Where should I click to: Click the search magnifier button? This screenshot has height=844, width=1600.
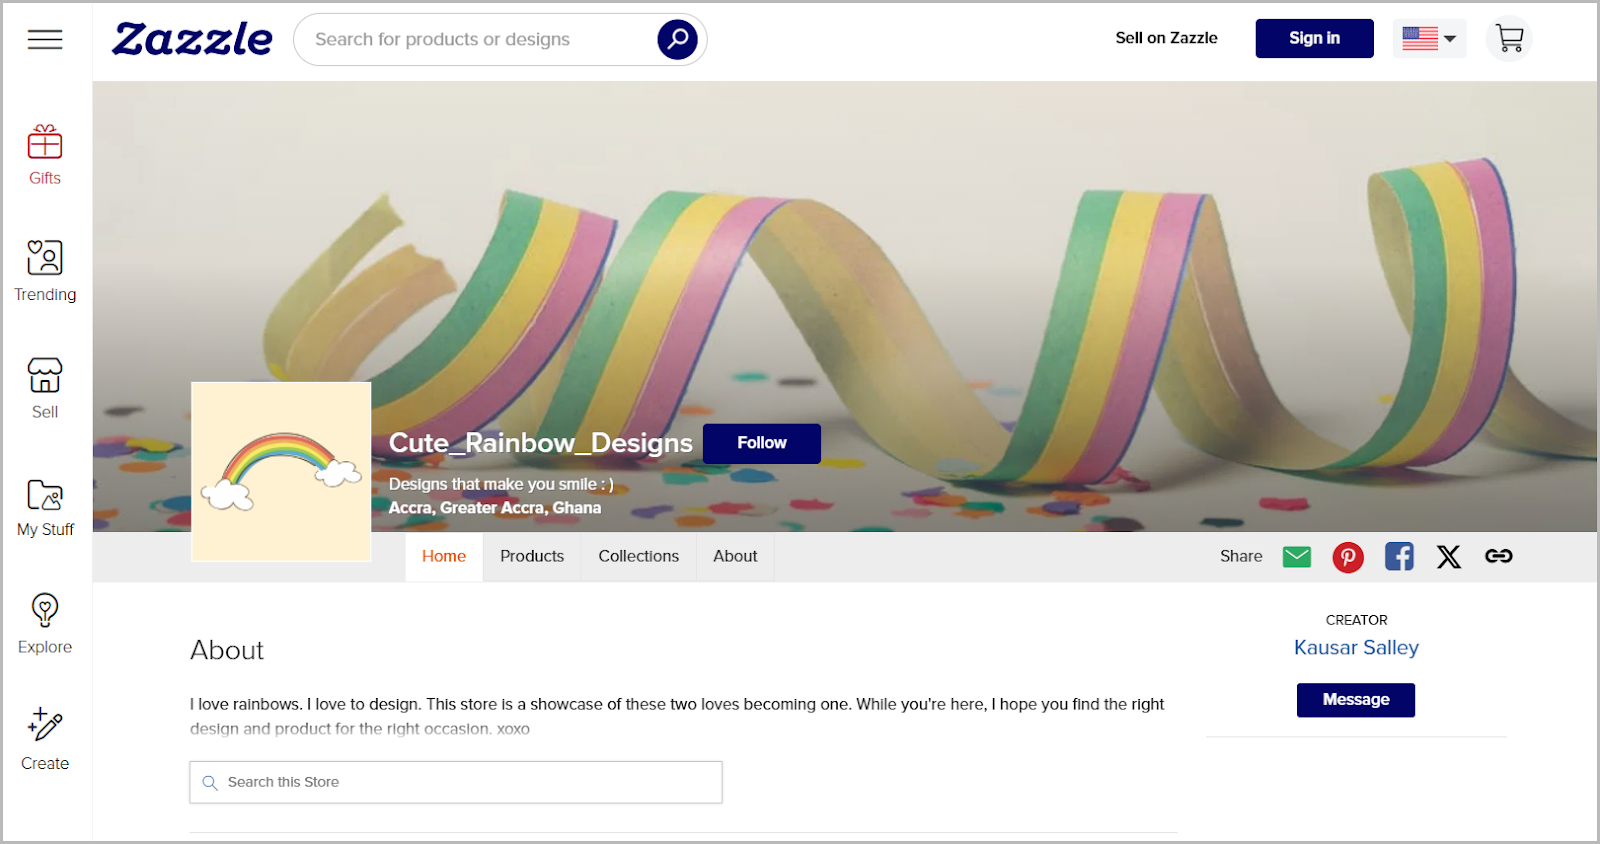(677, 39)
